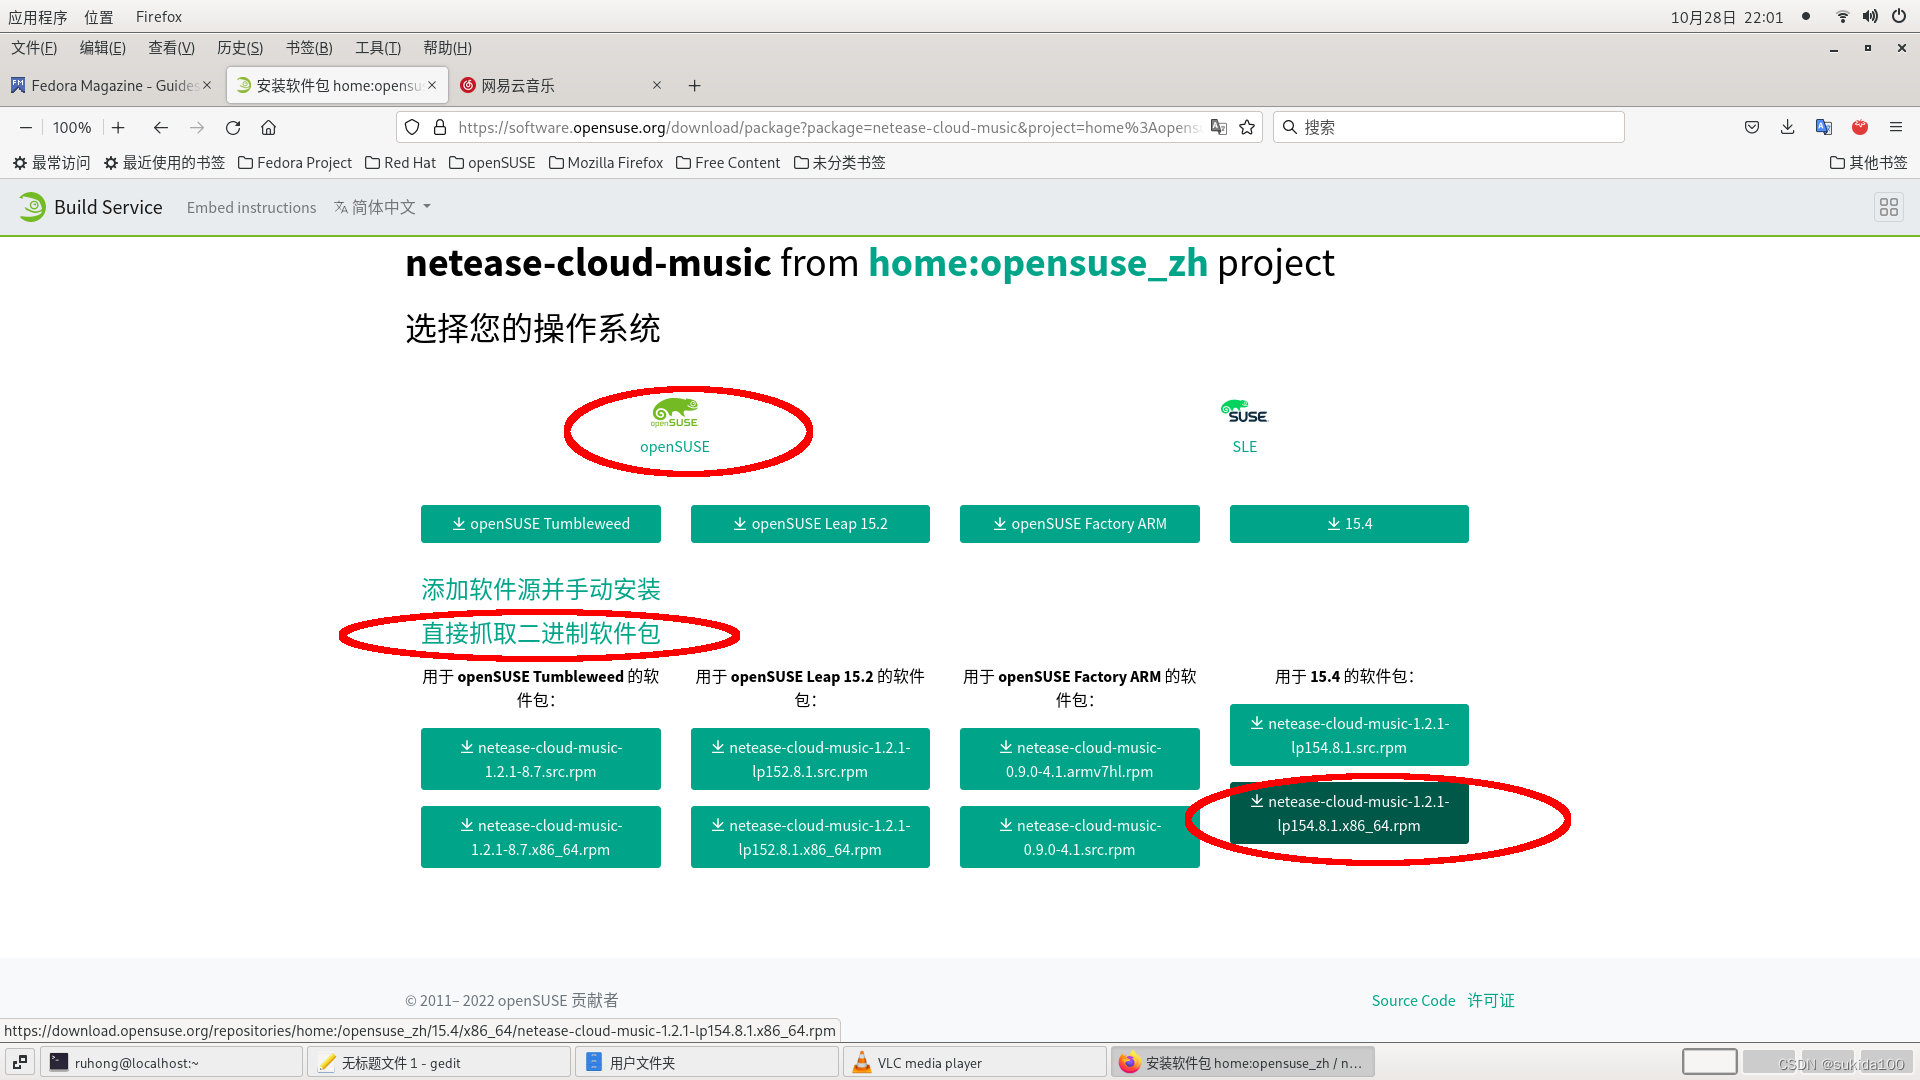Click the forward navigation arrow
Image resolution: width=1920 pixels, height=1080 pixels.
pos(197,127)
